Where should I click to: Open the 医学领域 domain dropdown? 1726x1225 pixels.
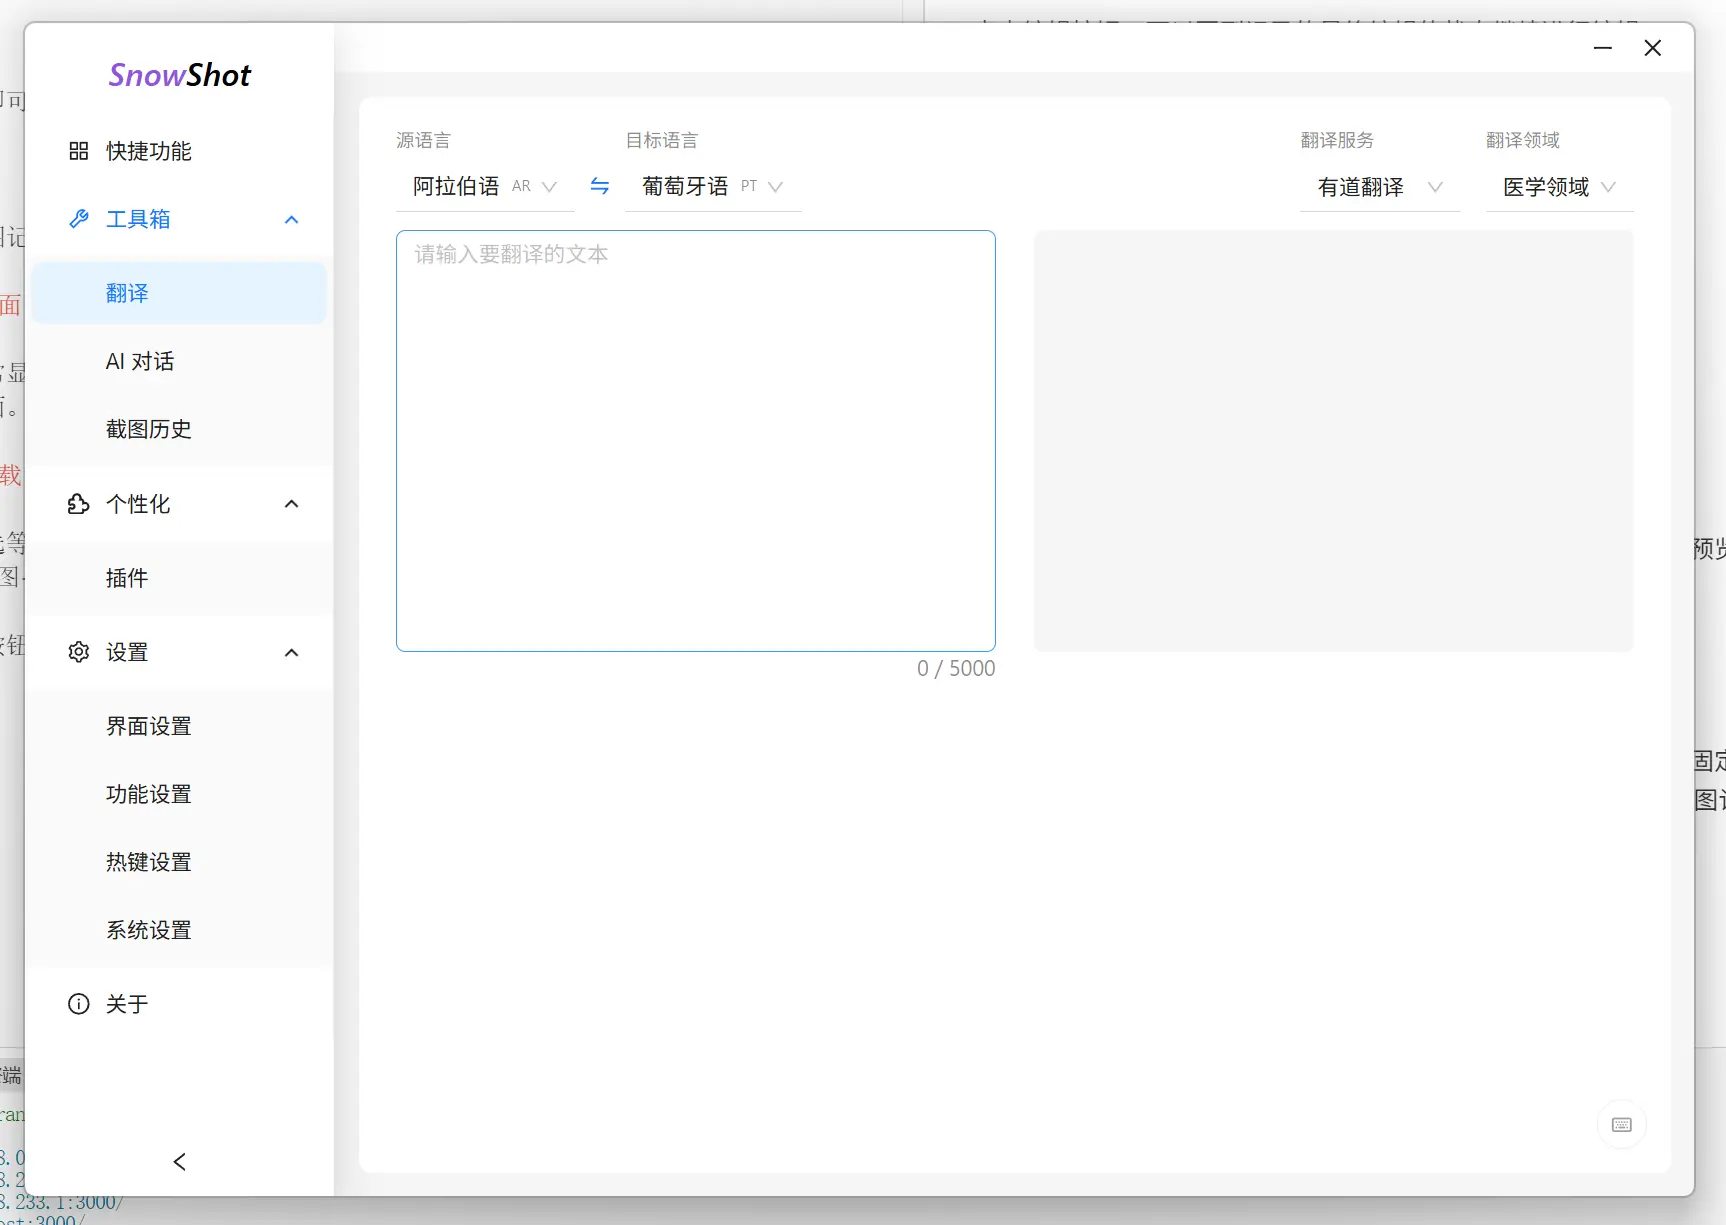coord(1558,187)
